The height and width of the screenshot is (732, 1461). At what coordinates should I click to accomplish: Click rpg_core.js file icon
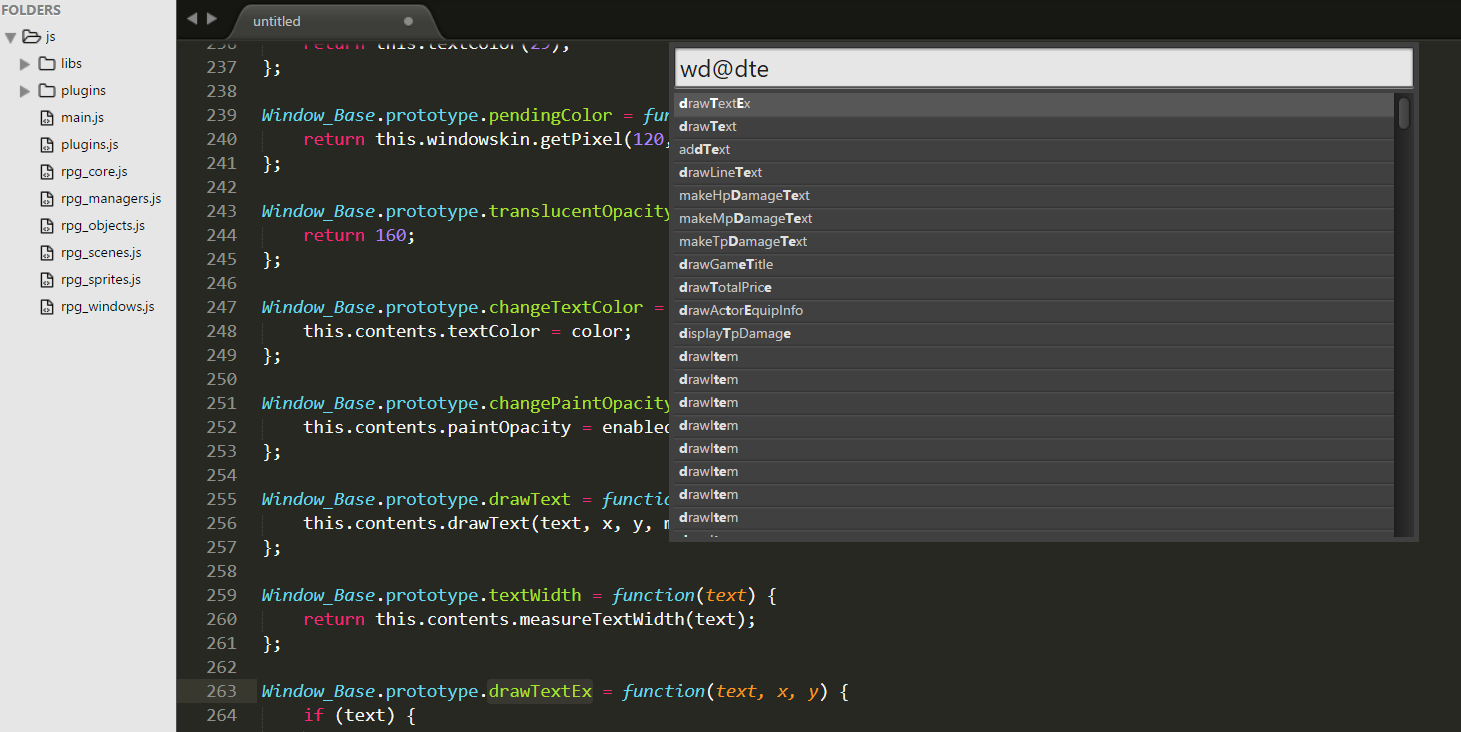click(47, 172)
